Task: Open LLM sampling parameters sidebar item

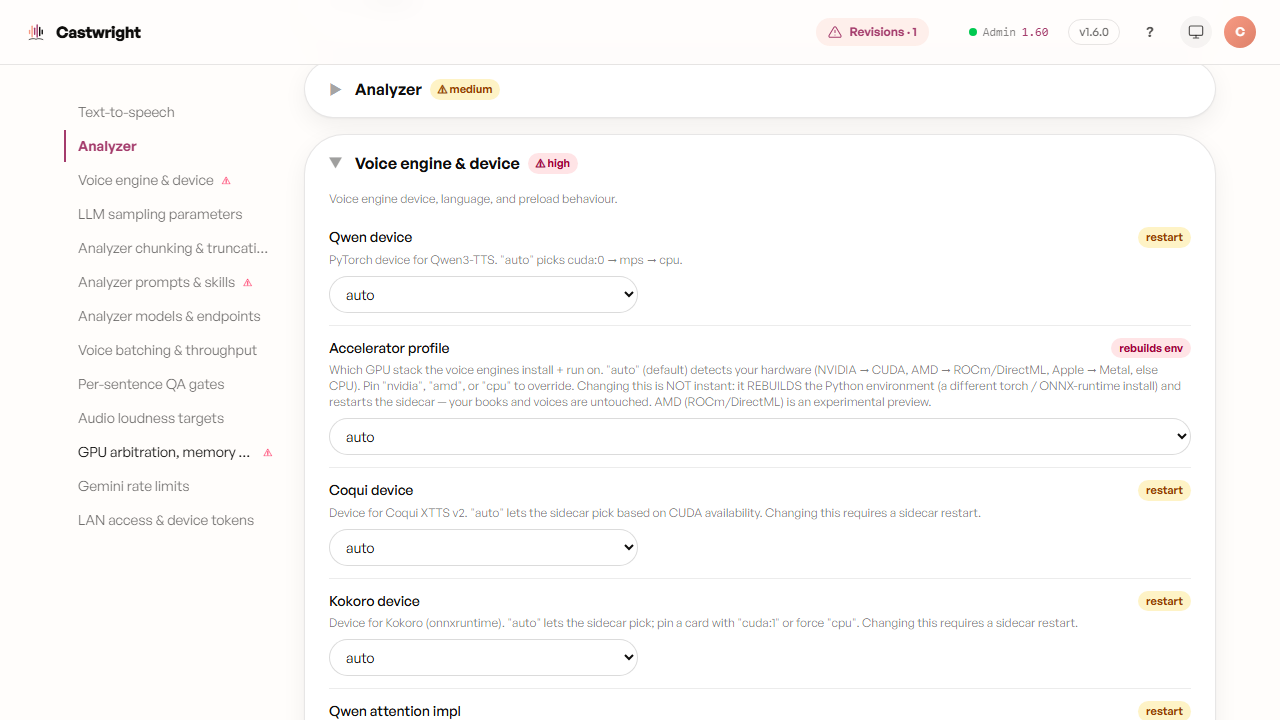Action: click(x=160, y=214)
